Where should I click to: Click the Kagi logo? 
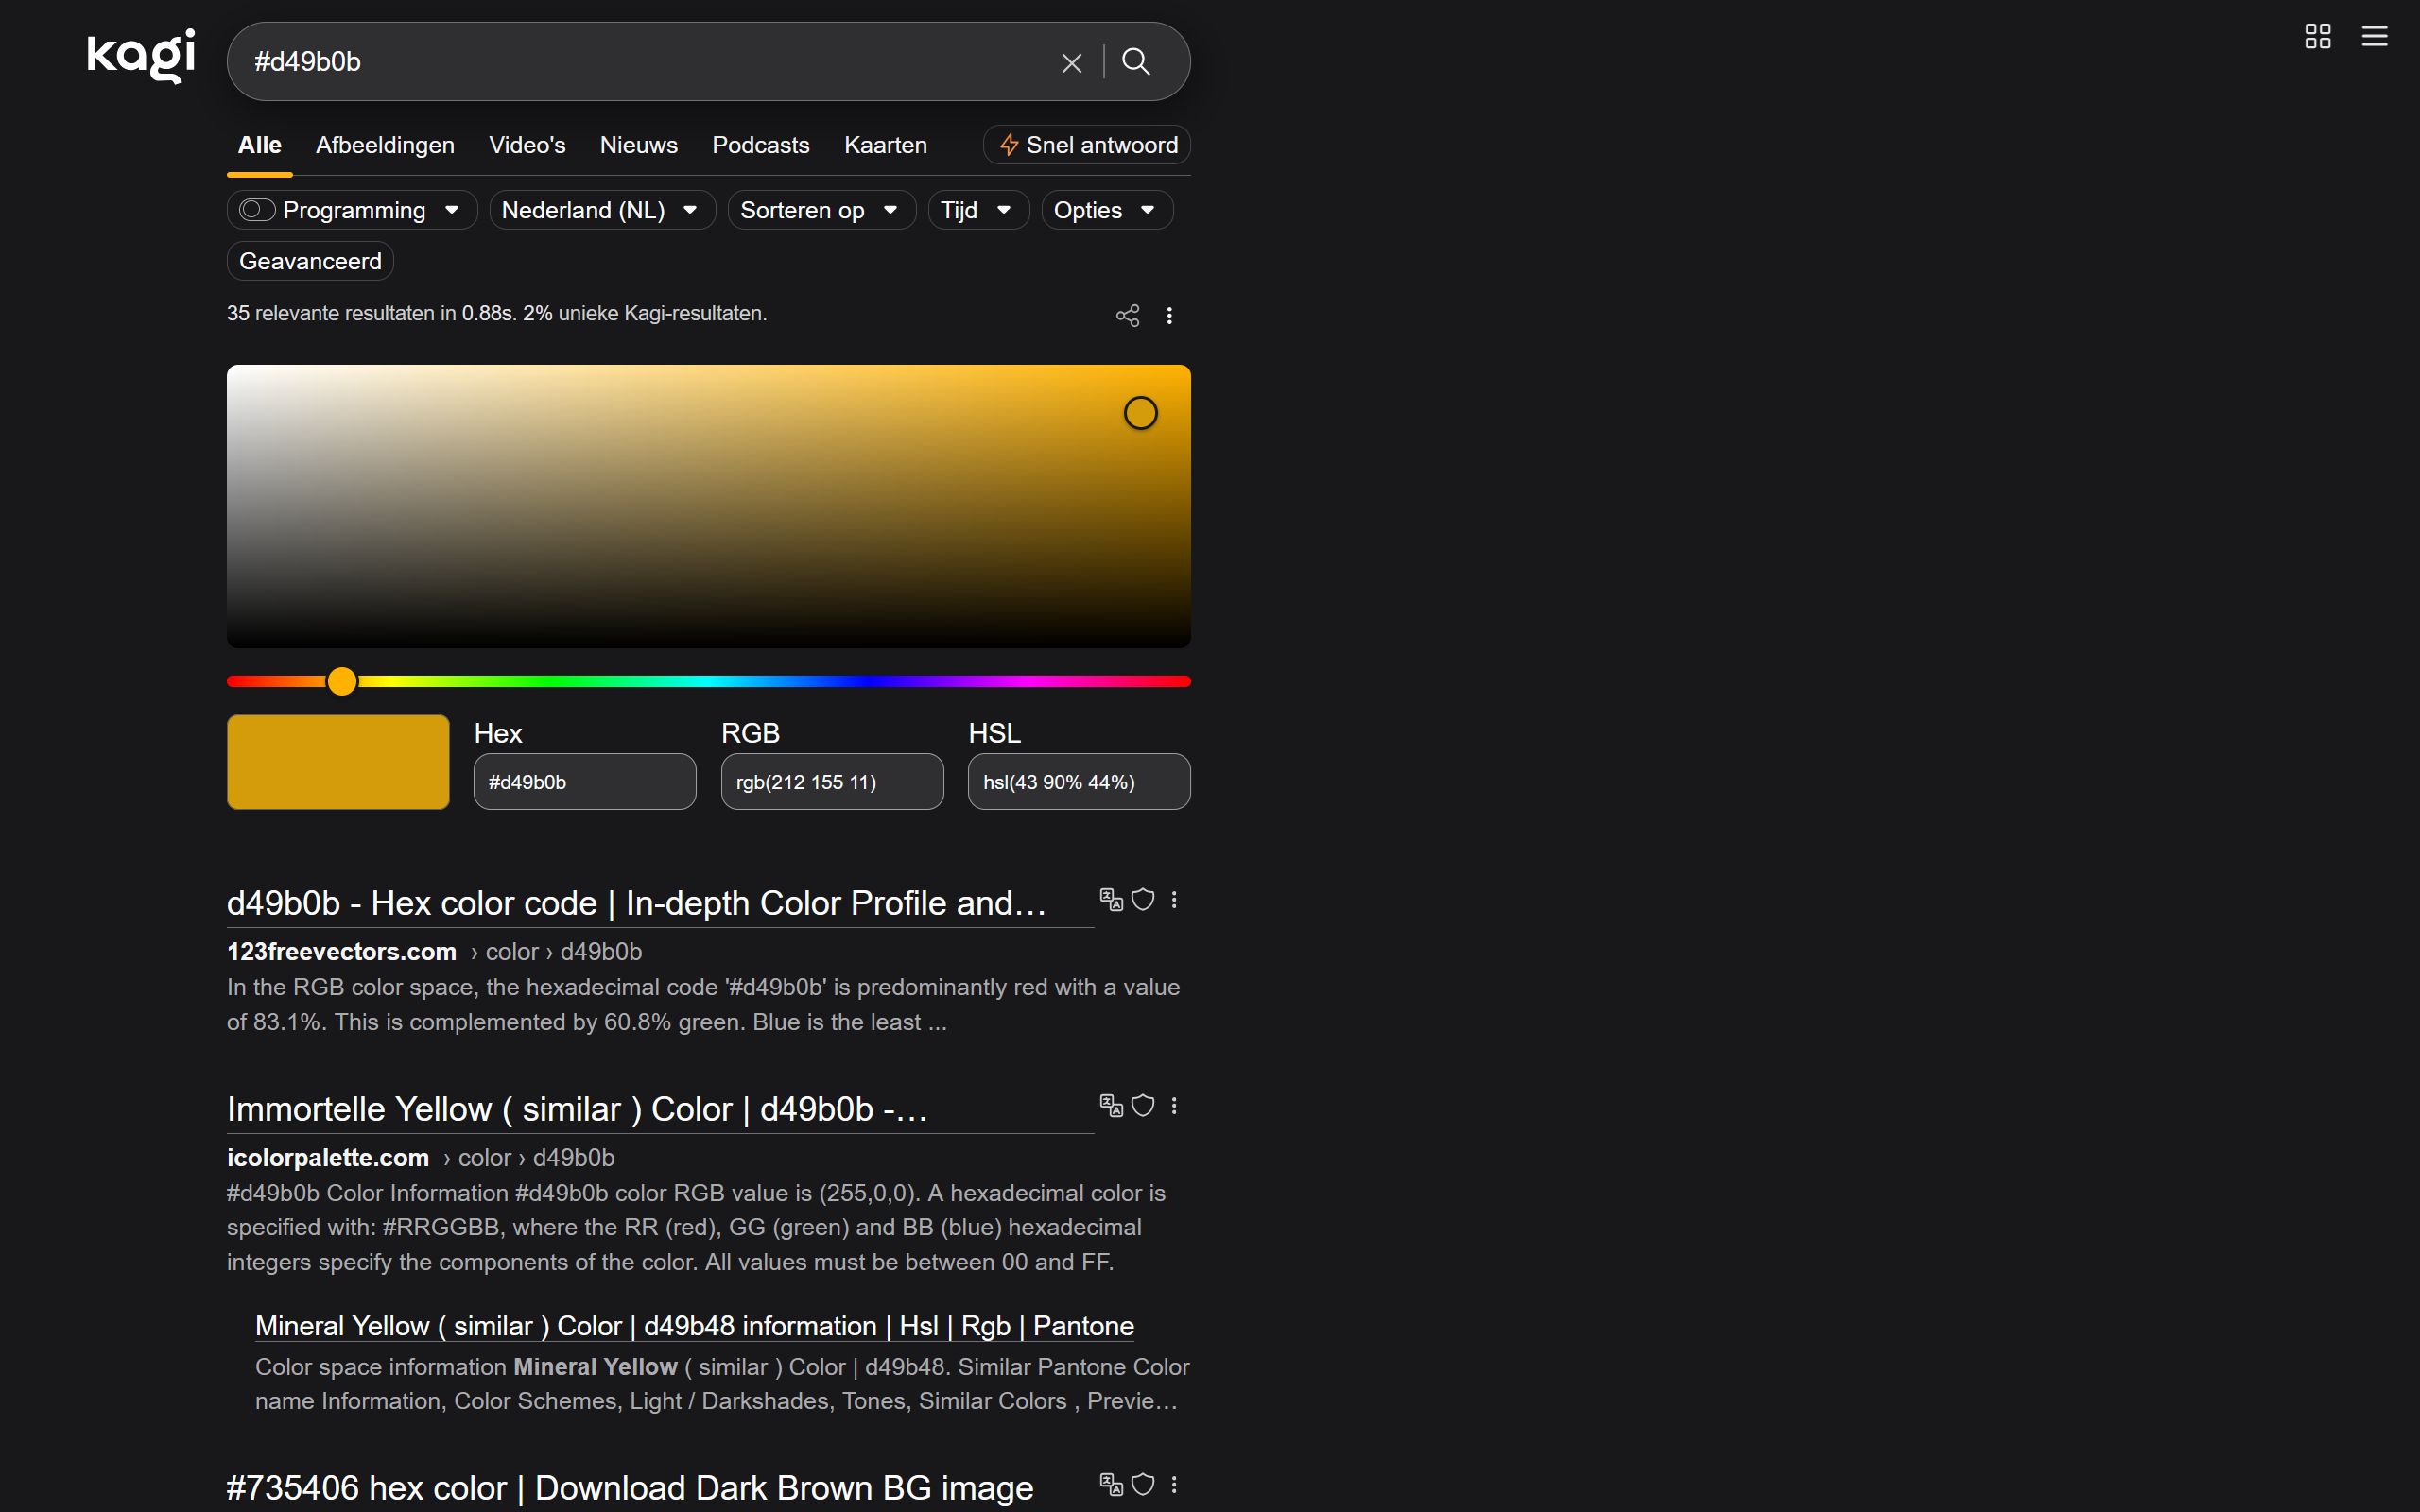(x=141, y=55)
